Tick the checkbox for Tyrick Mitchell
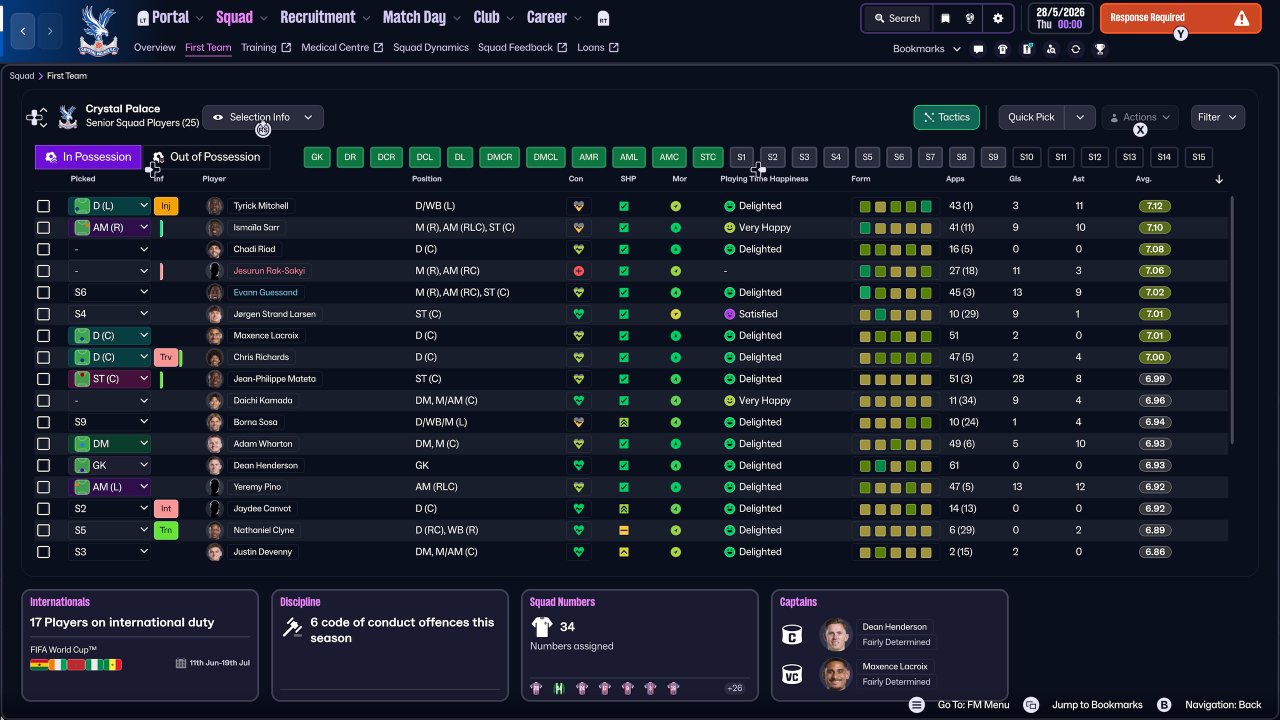The image size is (1280, 720). (43, 206)
